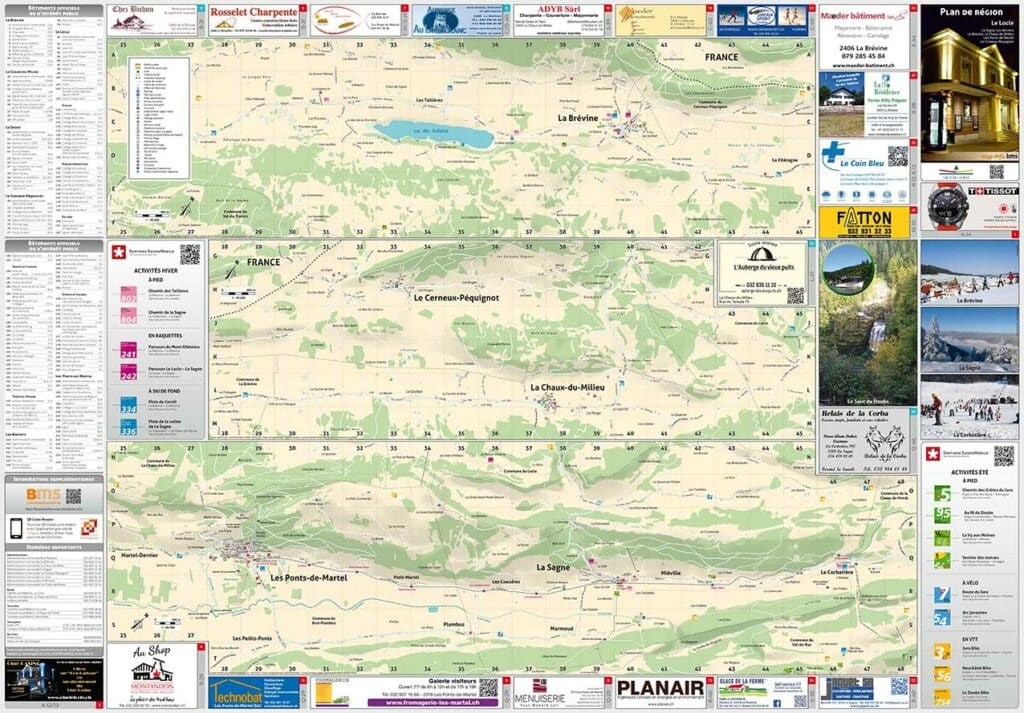Viewport: 1024px width, 713px height.
Task: Click the Le Cerneux-Péquignot town label
Action: [x=456, y=298]
